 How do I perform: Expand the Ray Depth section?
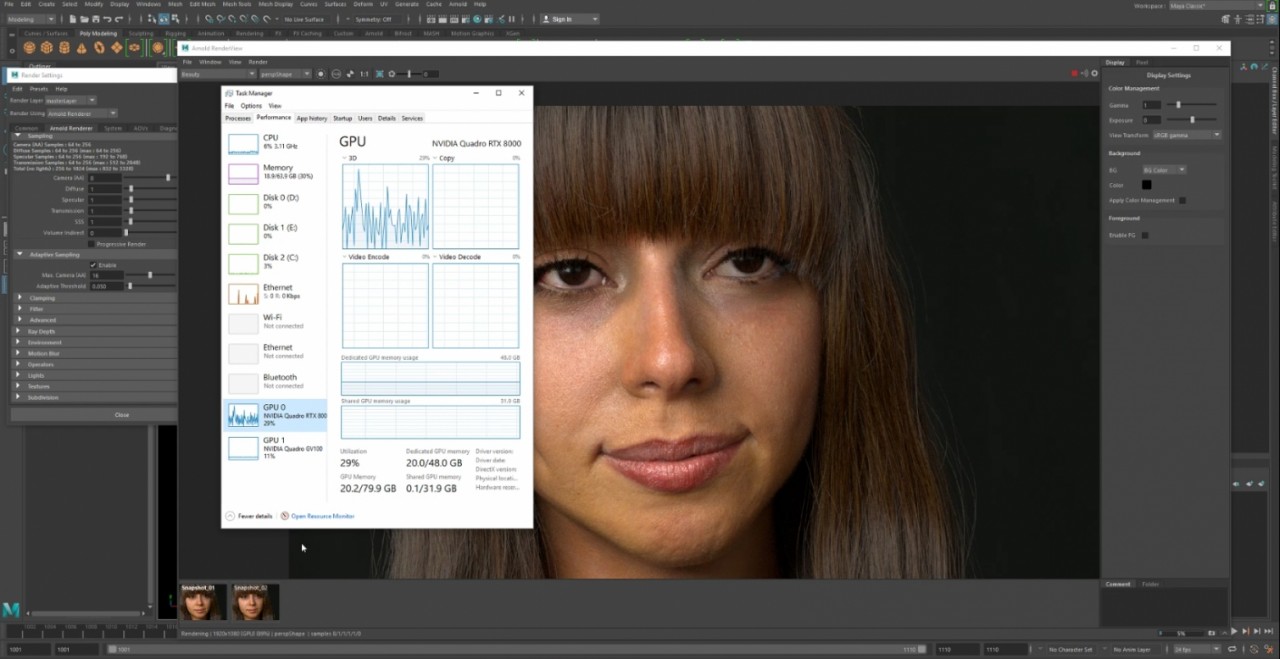pos(41,331)
